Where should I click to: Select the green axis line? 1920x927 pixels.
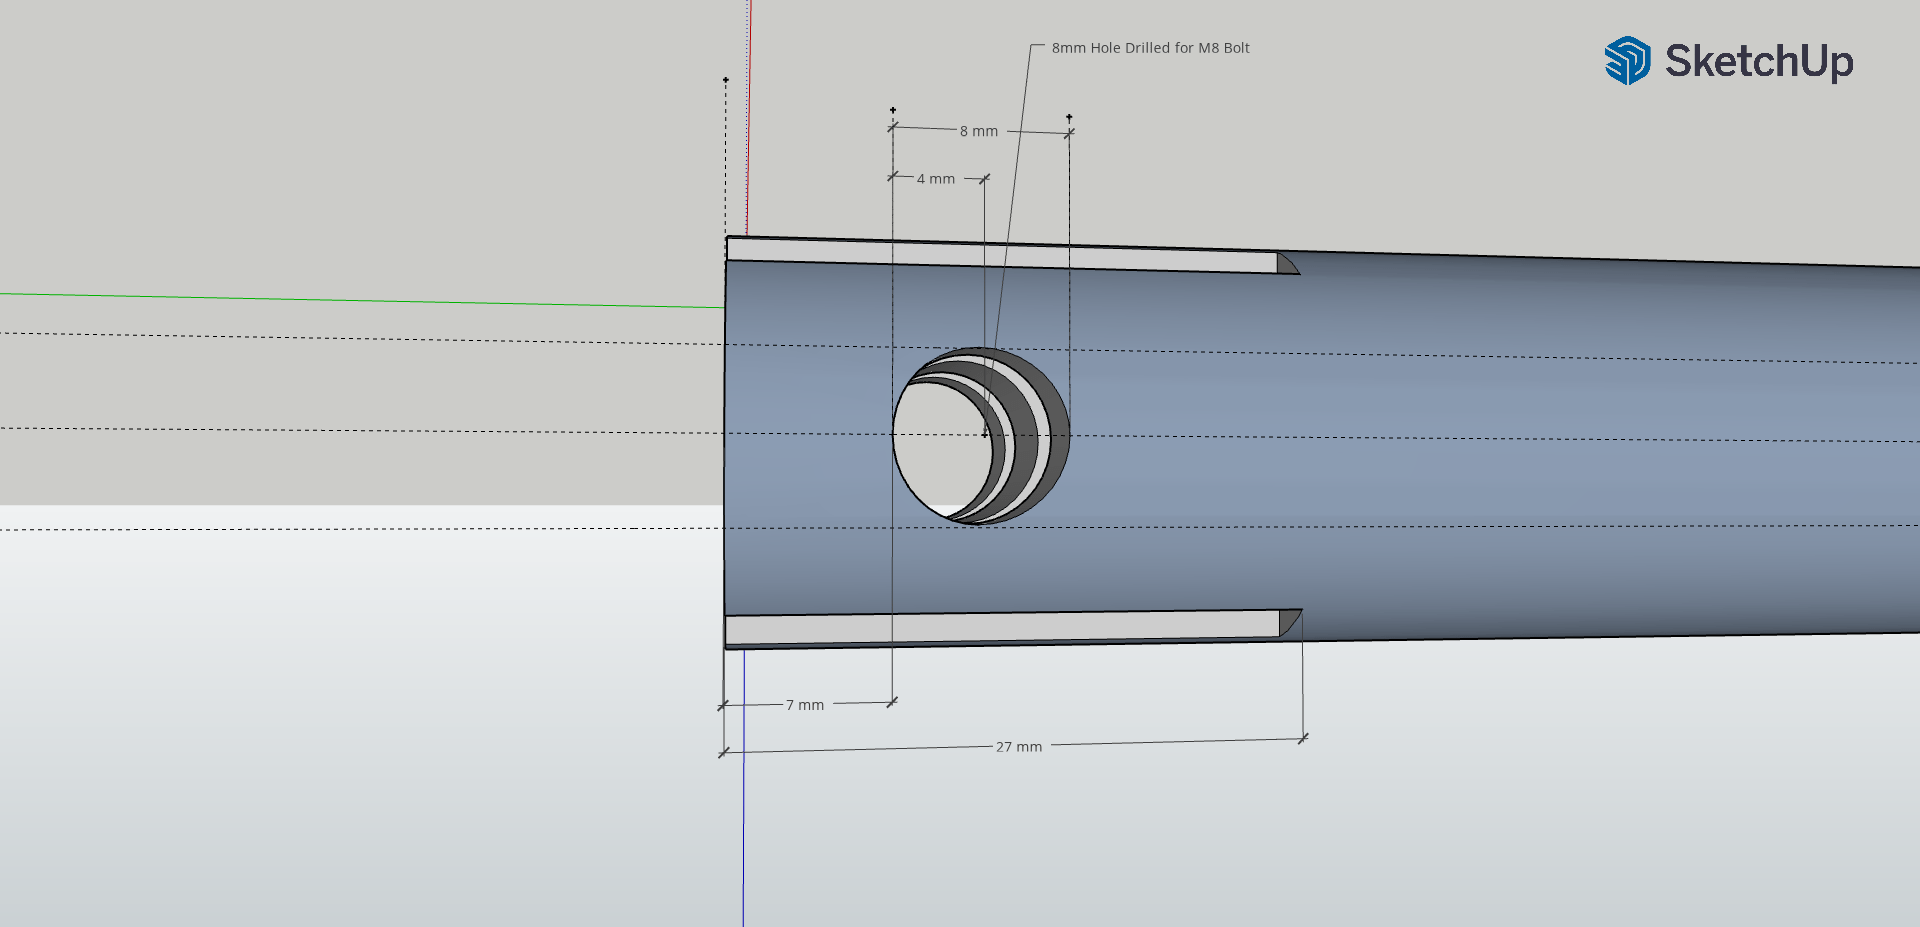point(300,298)
